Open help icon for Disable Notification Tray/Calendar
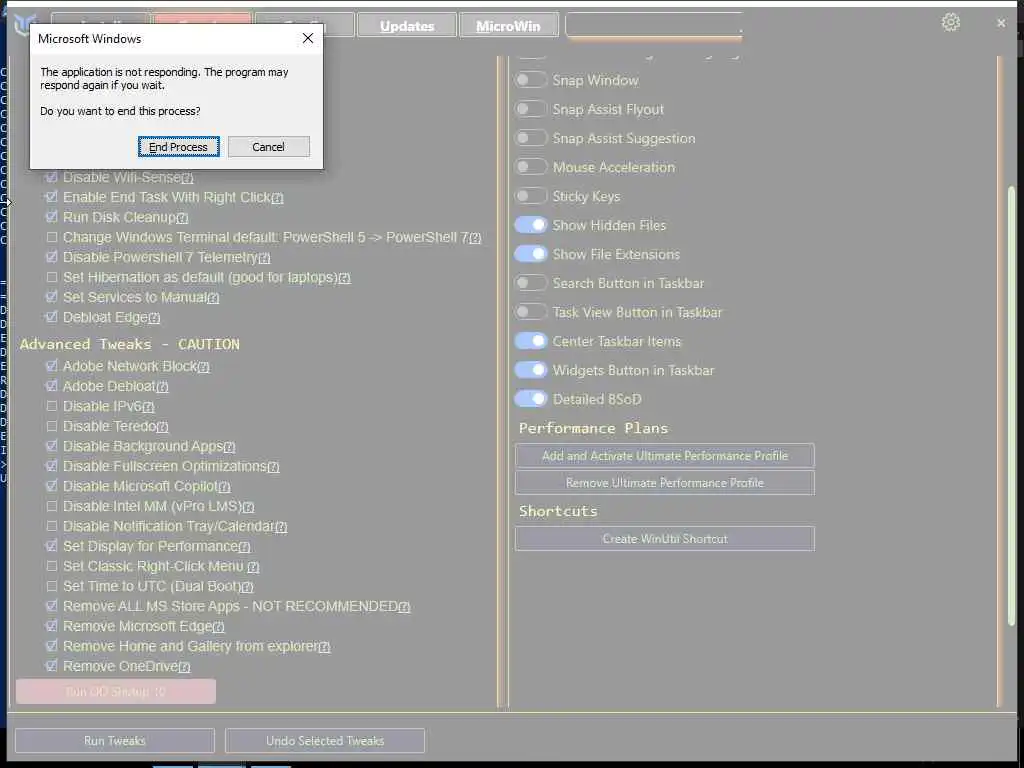Image resolution: width=1024 pixels, height=768 pixels. 281,527
